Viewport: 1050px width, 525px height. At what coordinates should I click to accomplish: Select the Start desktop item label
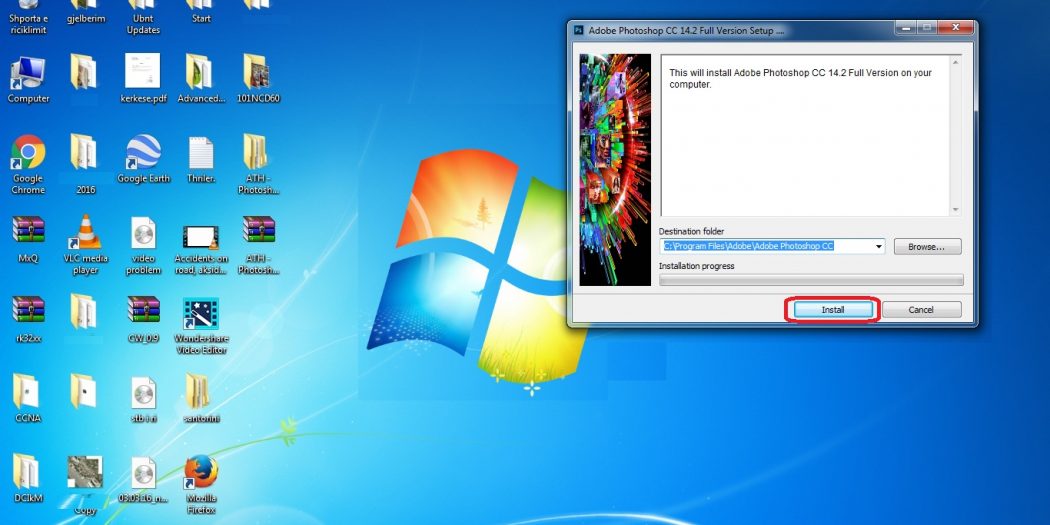point(201,19)
